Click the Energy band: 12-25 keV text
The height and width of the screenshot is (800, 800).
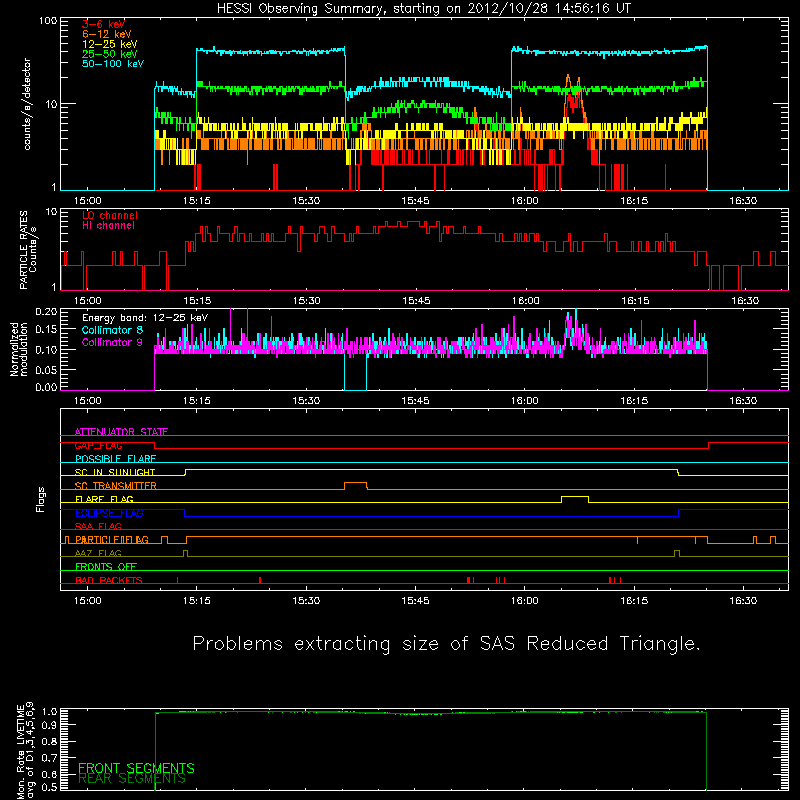tap(145, 318)
